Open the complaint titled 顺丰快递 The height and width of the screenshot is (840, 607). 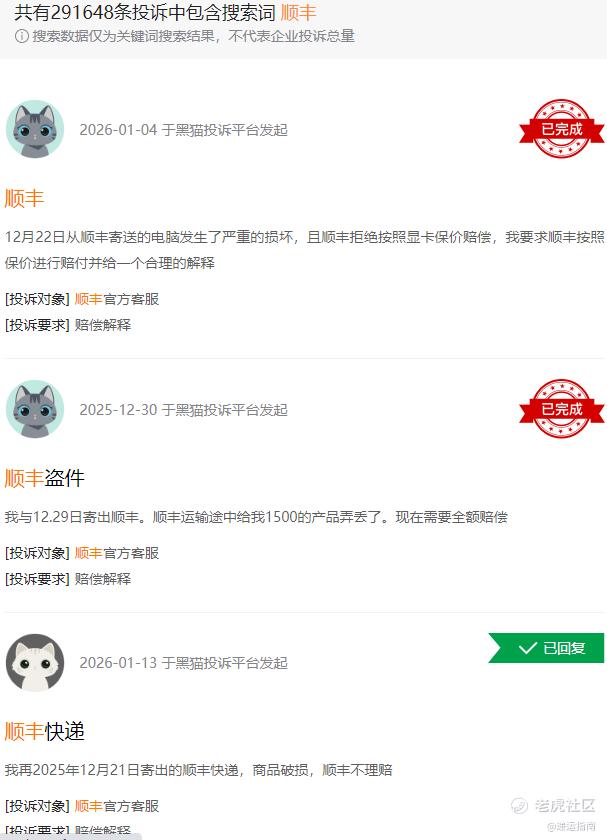click(x=44, y=731)
